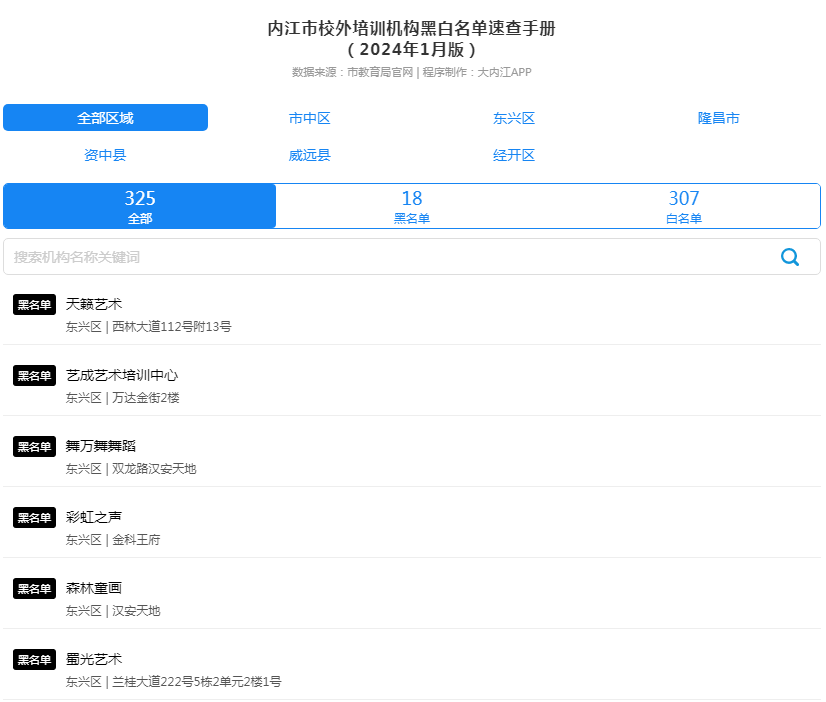The width and height of the screenshot is (826, 702).
Task: Select the 舞万舞舞蹈 list item
Action: tap(100, 446)
